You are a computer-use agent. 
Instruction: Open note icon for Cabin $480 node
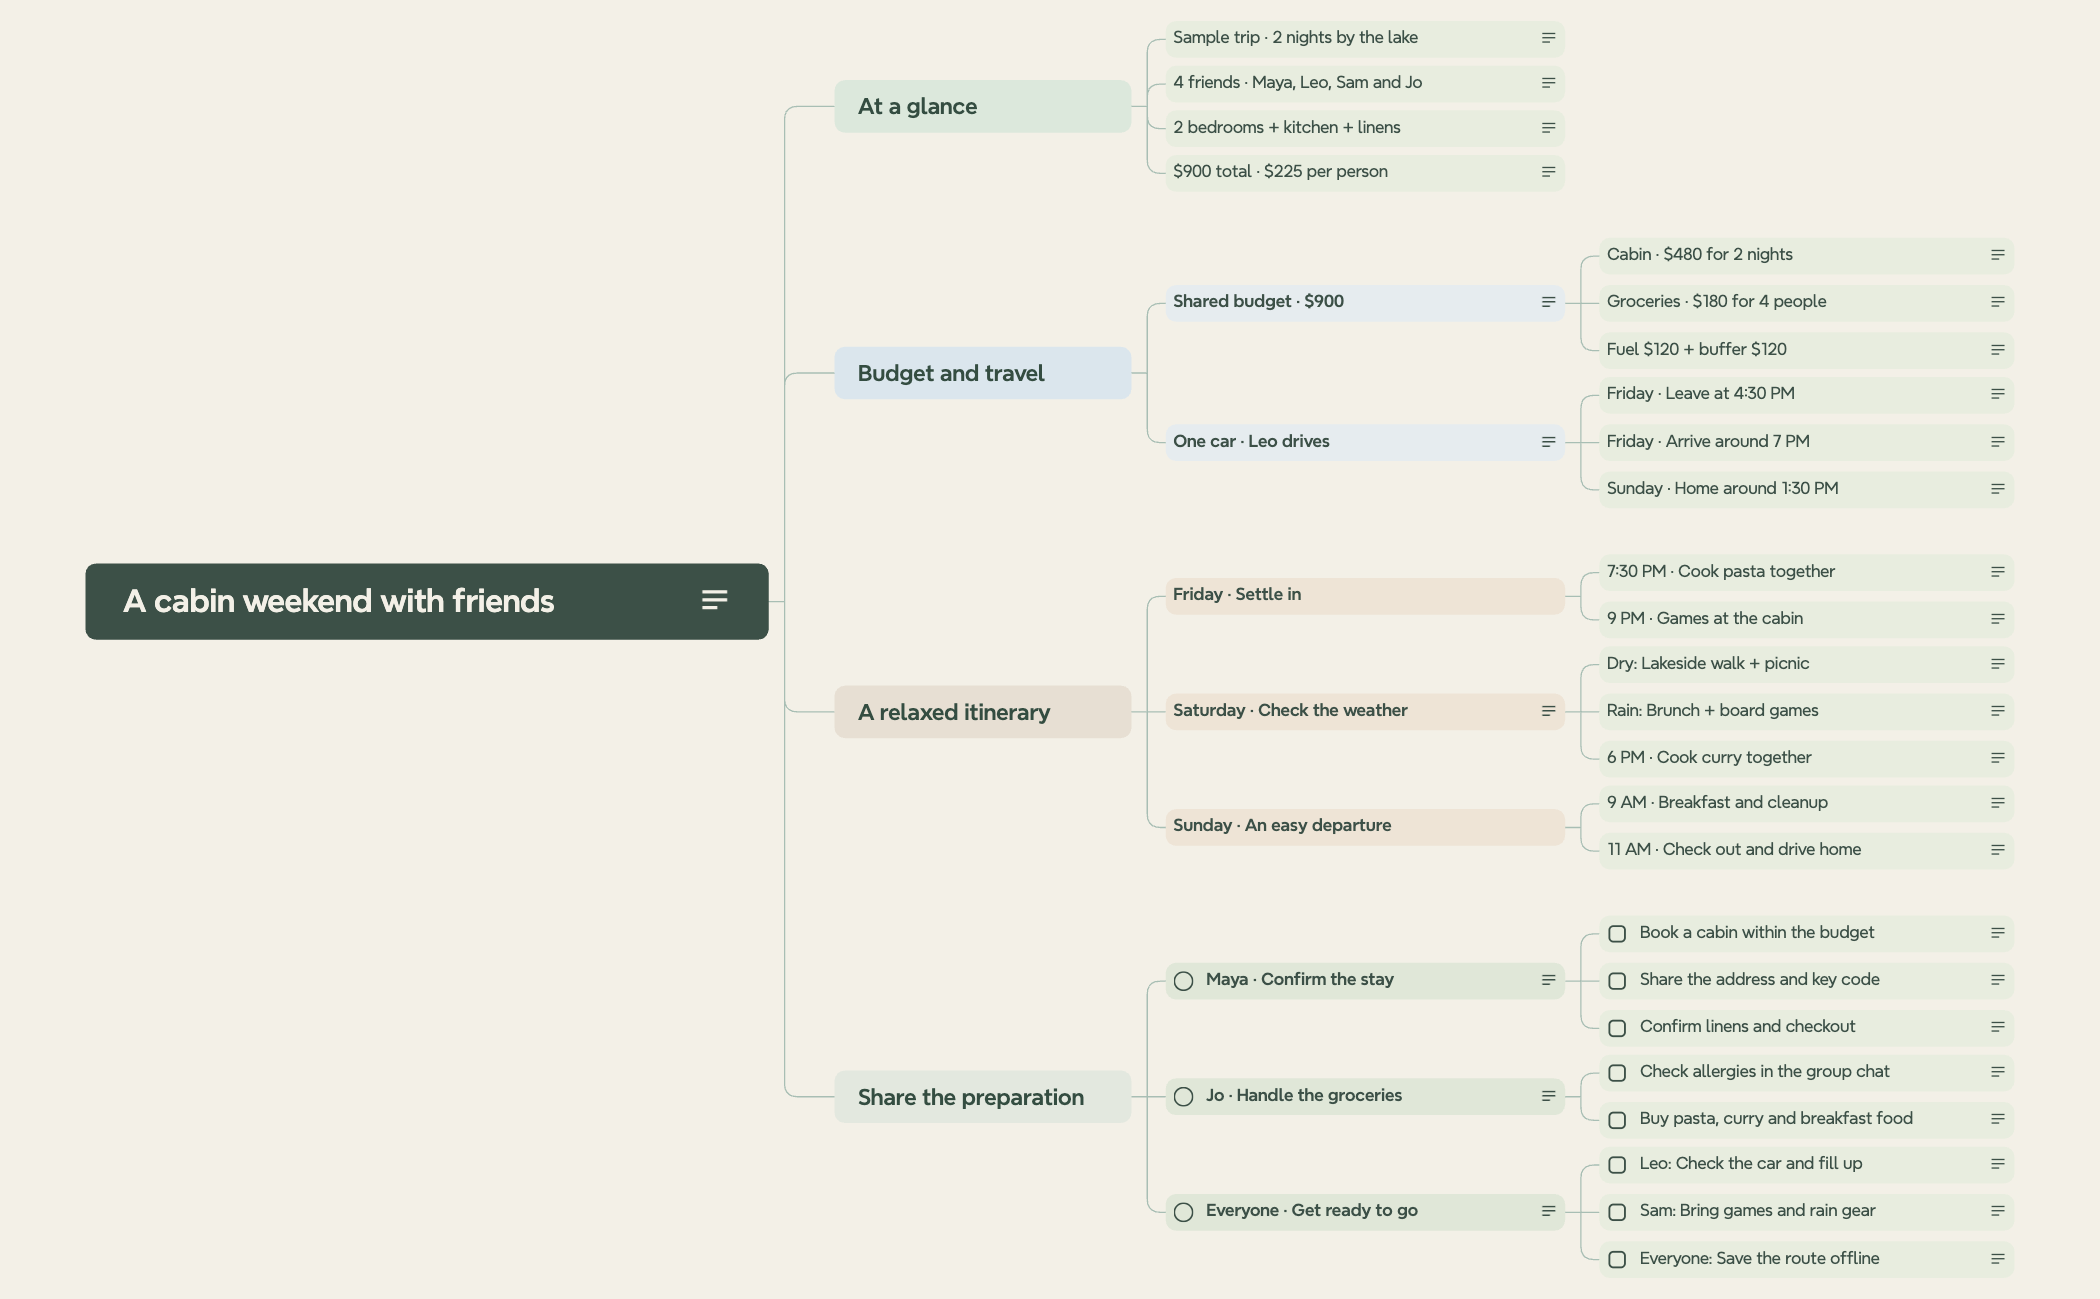pyautogui.click(x=1997, y=255)
